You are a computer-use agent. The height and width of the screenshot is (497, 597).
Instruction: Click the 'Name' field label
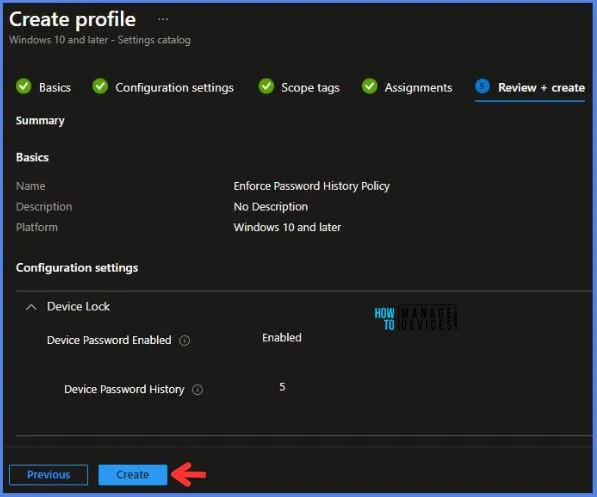click(x=30, y=186)
